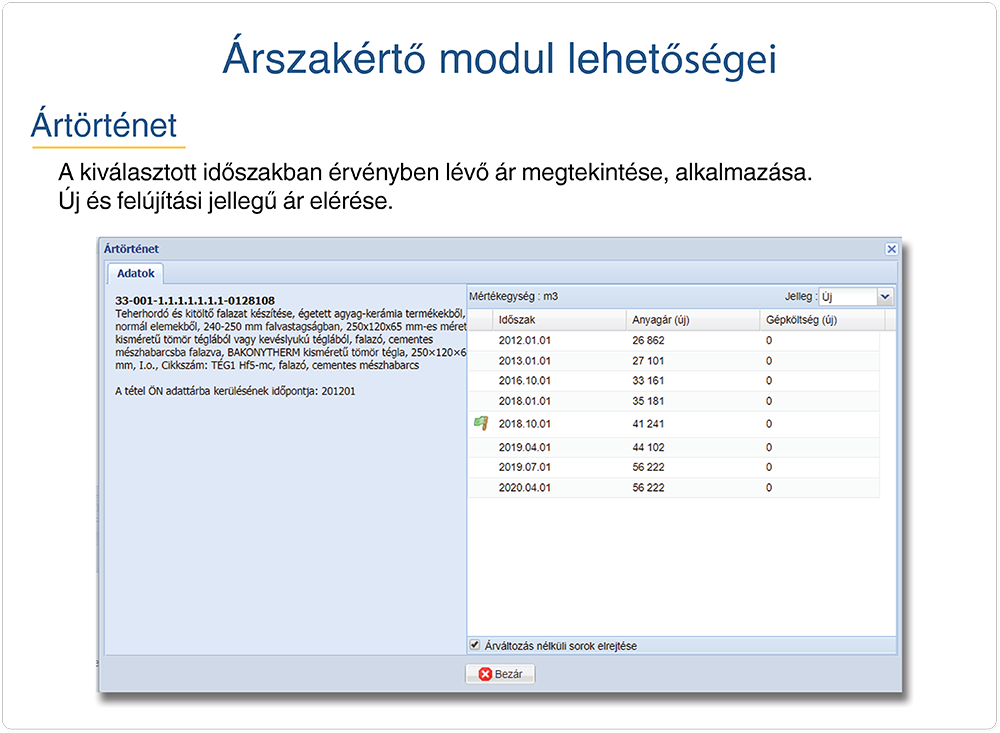Select the 2013.01.01 period row

(673, 361)
